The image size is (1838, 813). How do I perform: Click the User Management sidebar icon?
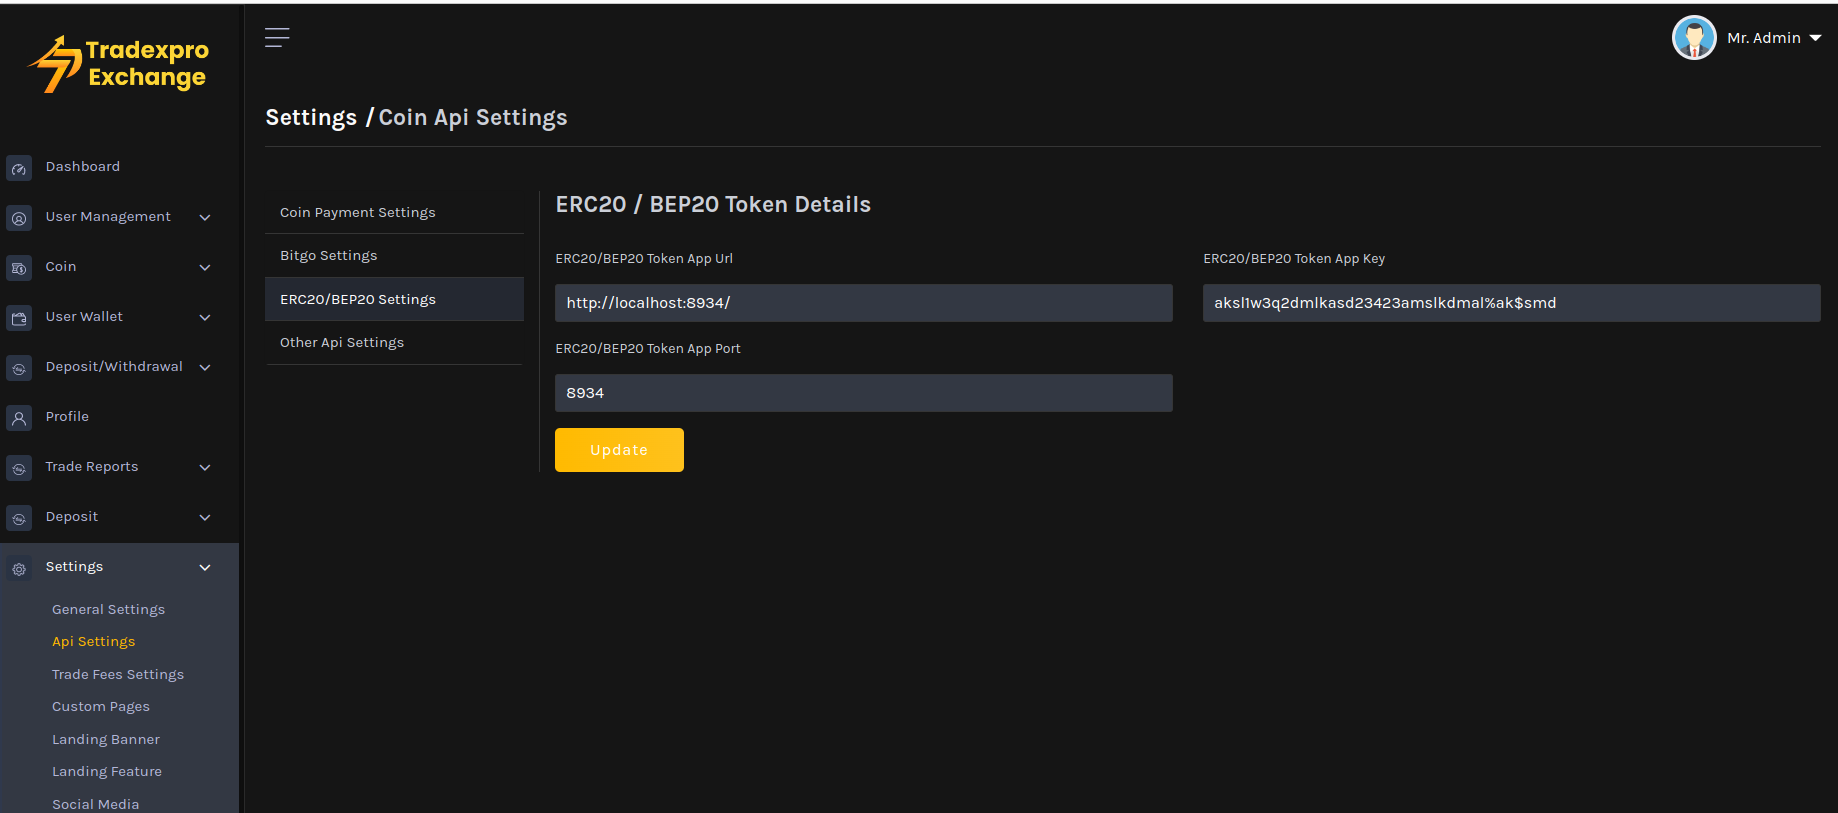point(19,218)
